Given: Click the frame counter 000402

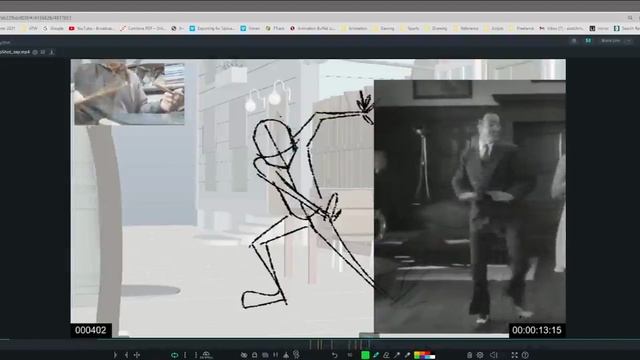Looking at the screenshot, I should (x=91, y=330).
